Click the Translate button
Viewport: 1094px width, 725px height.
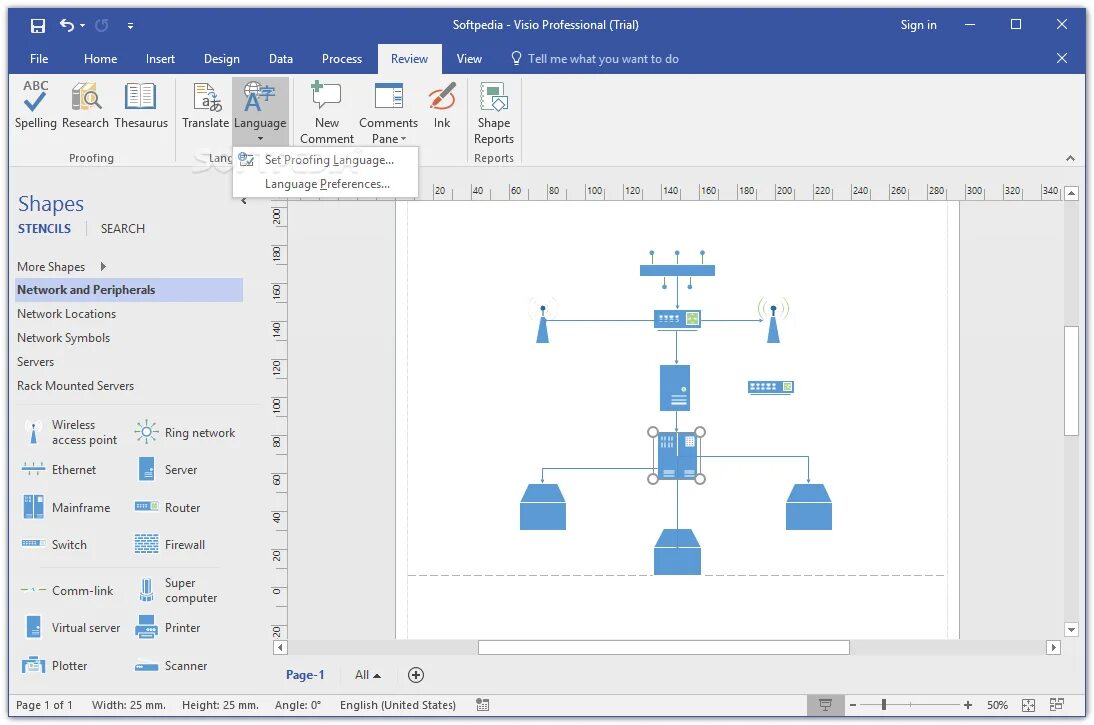click(x=205, y=105)
